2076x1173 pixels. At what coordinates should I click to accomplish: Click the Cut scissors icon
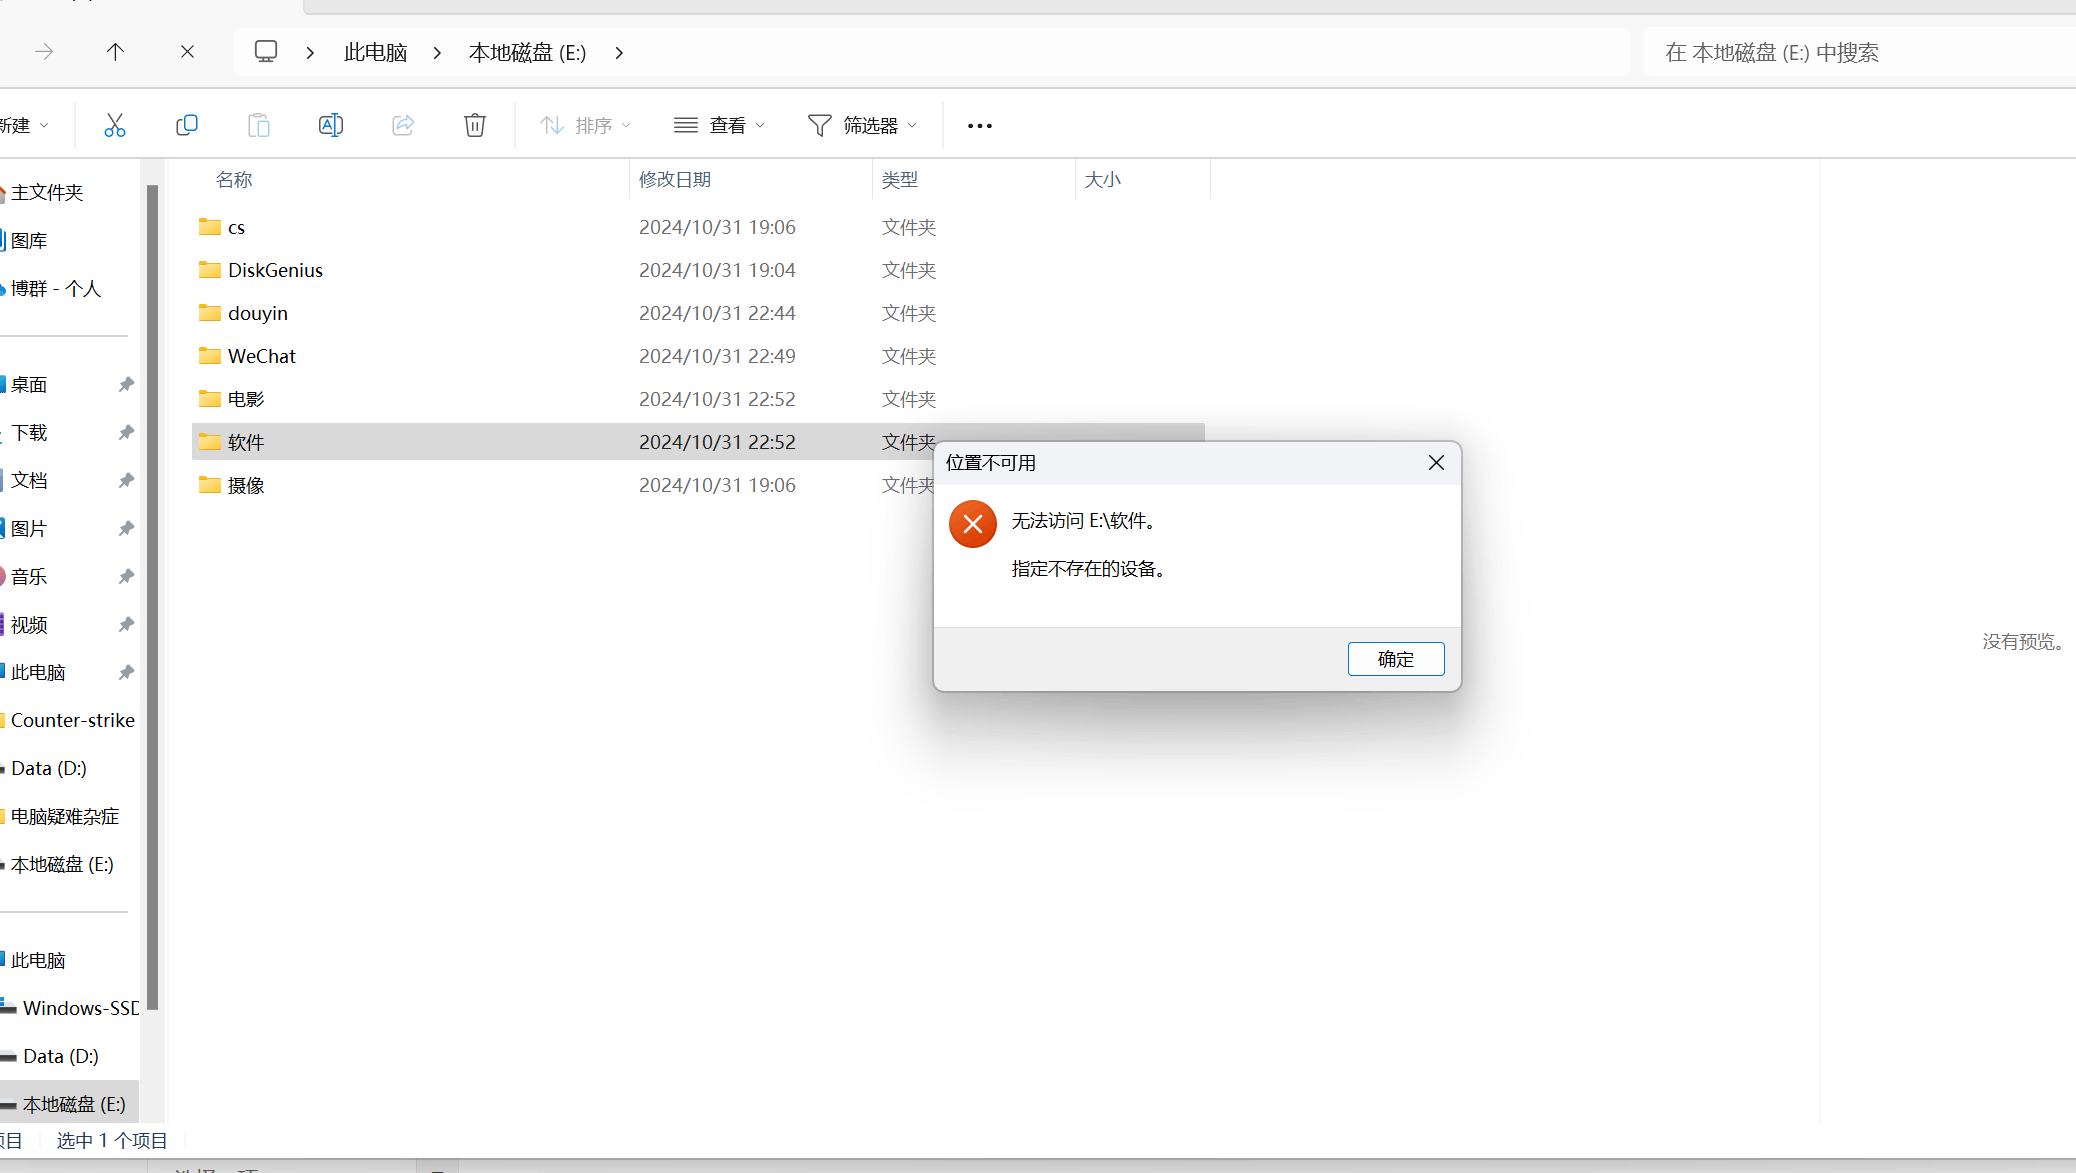115,125
